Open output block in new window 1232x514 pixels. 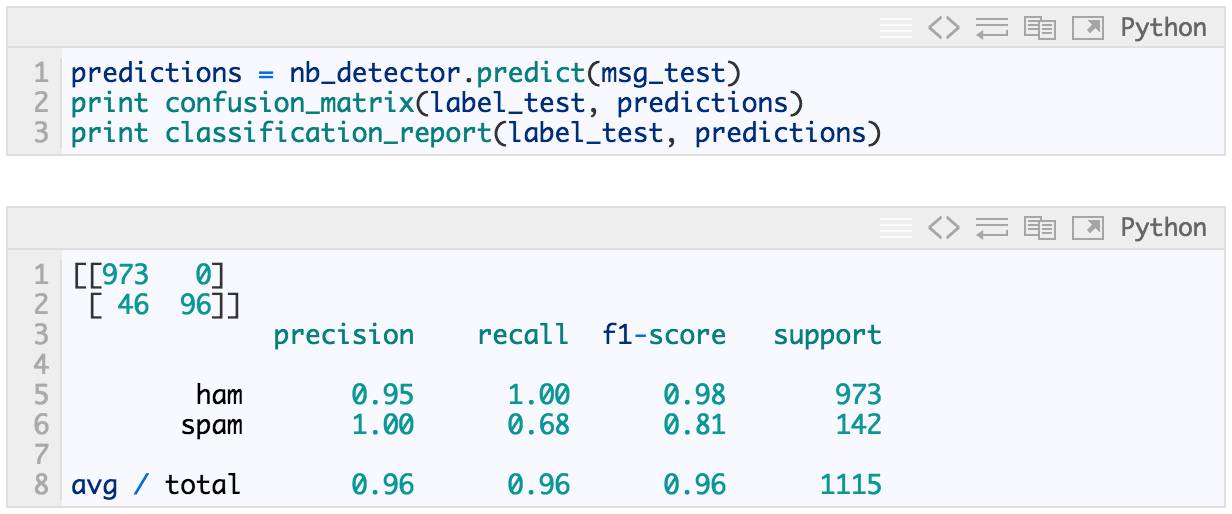(x=1087, y=228)
